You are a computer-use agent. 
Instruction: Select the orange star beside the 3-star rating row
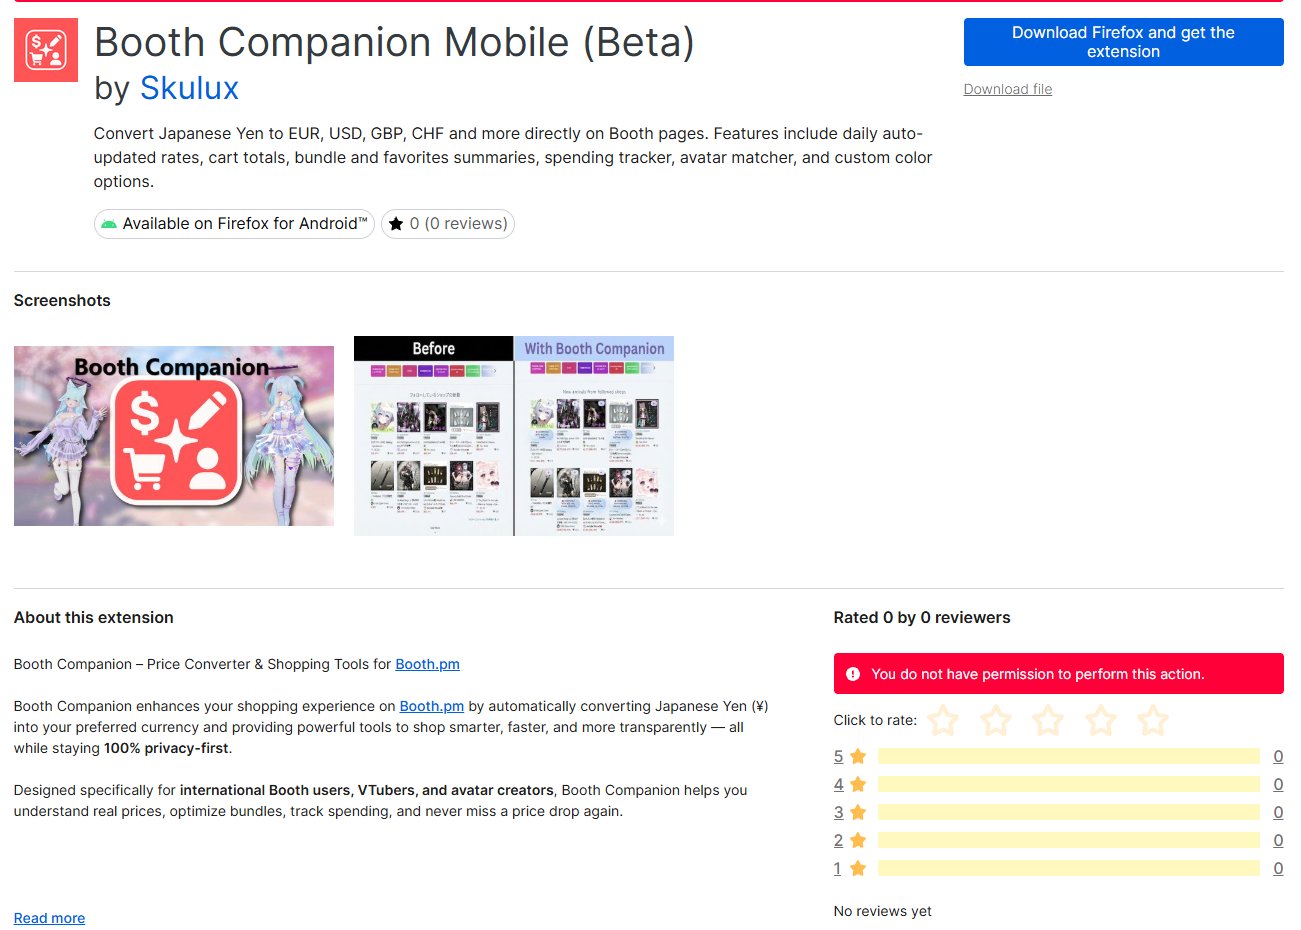[x=858, y=812]
